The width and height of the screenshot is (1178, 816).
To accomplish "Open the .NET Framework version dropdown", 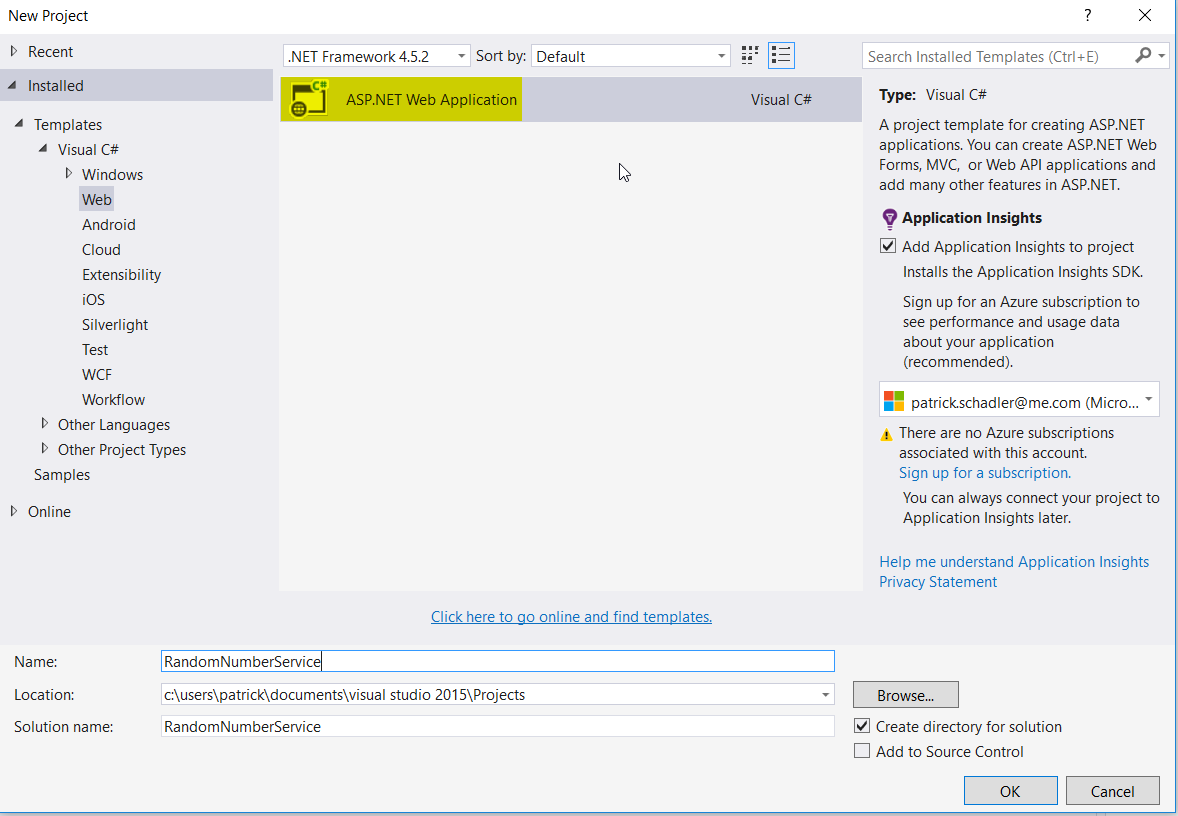I will [462, 56].
